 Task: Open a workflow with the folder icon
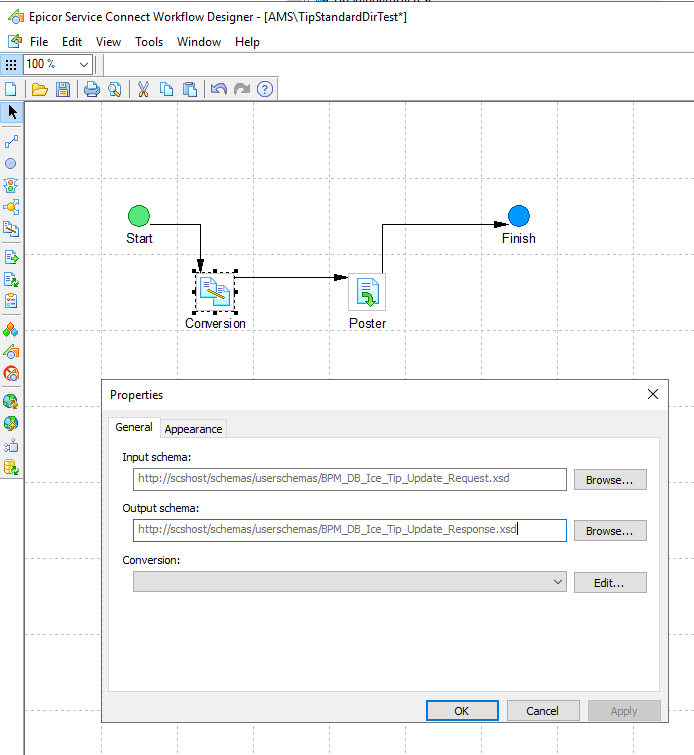[39, 90]
